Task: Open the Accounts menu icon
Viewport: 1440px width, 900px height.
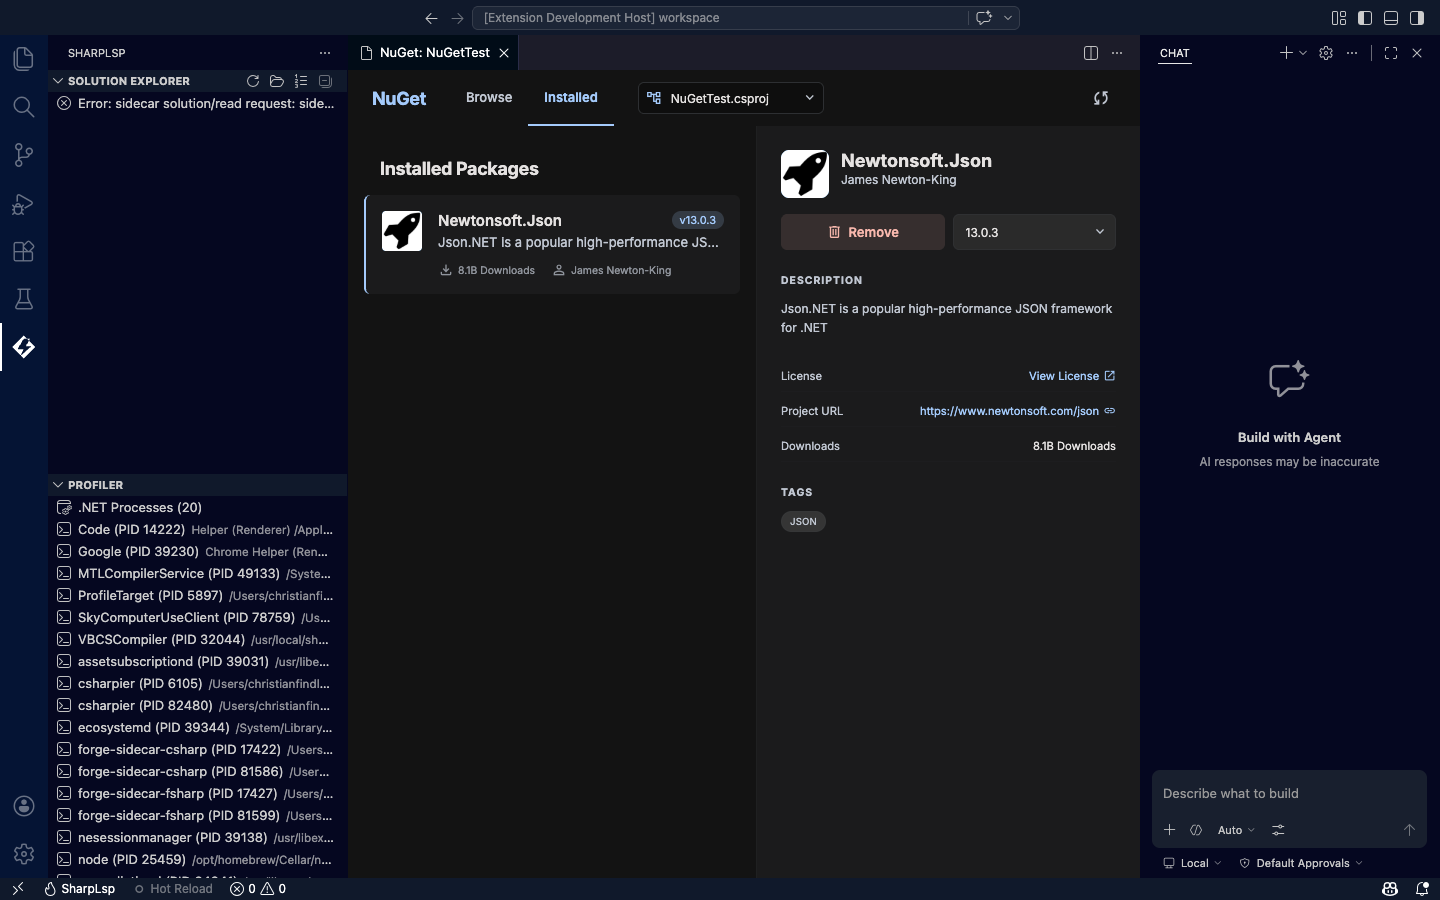Action: (24, 806)
